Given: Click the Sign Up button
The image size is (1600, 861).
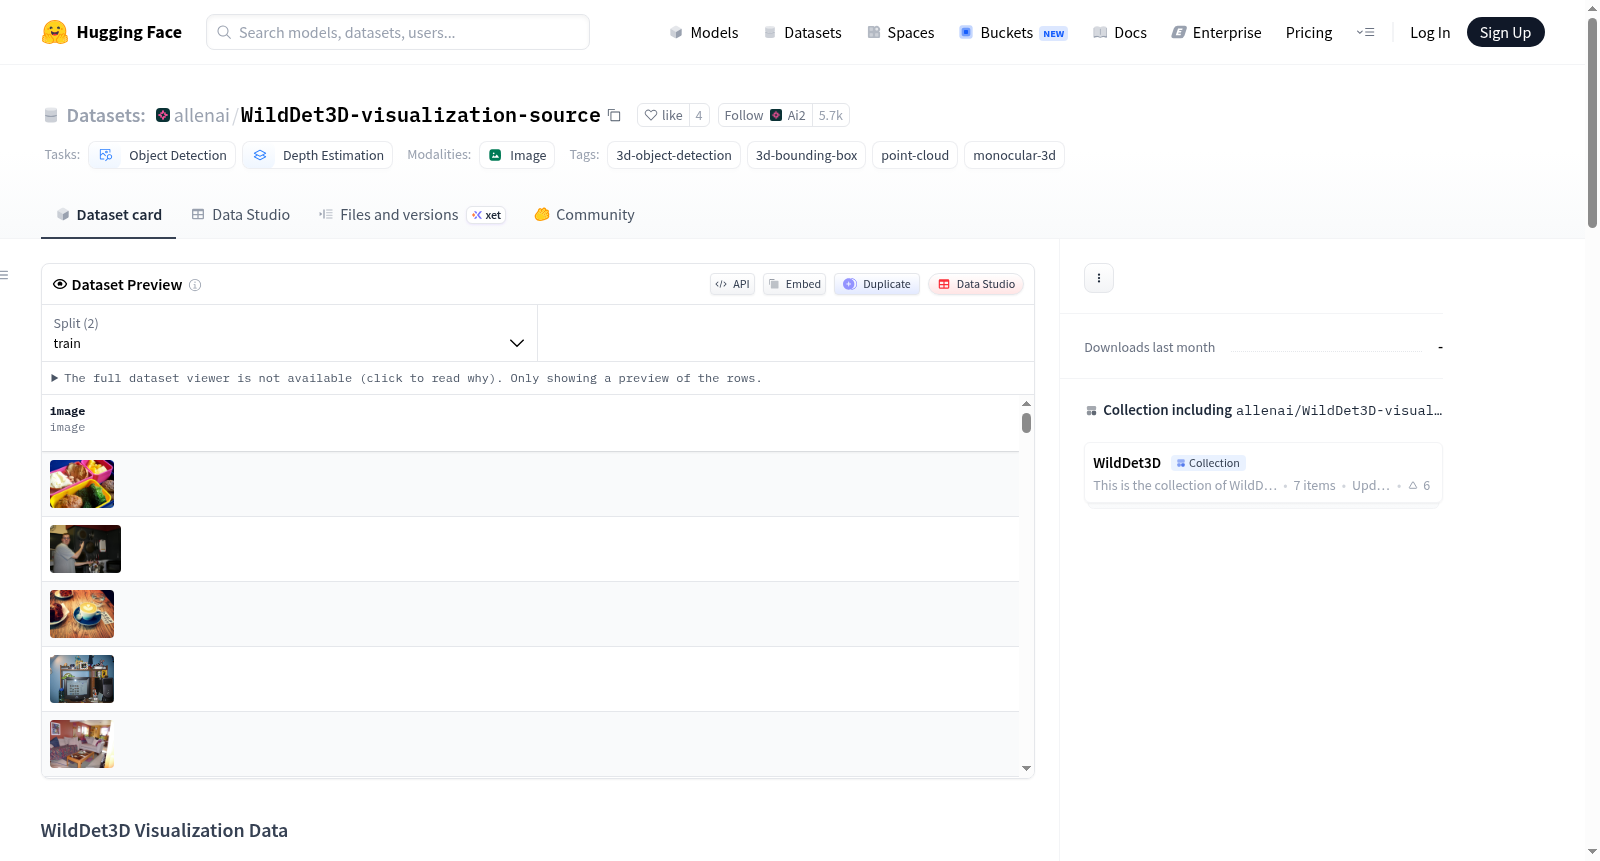Looking at the screenshot, I should coord(1505,33).
